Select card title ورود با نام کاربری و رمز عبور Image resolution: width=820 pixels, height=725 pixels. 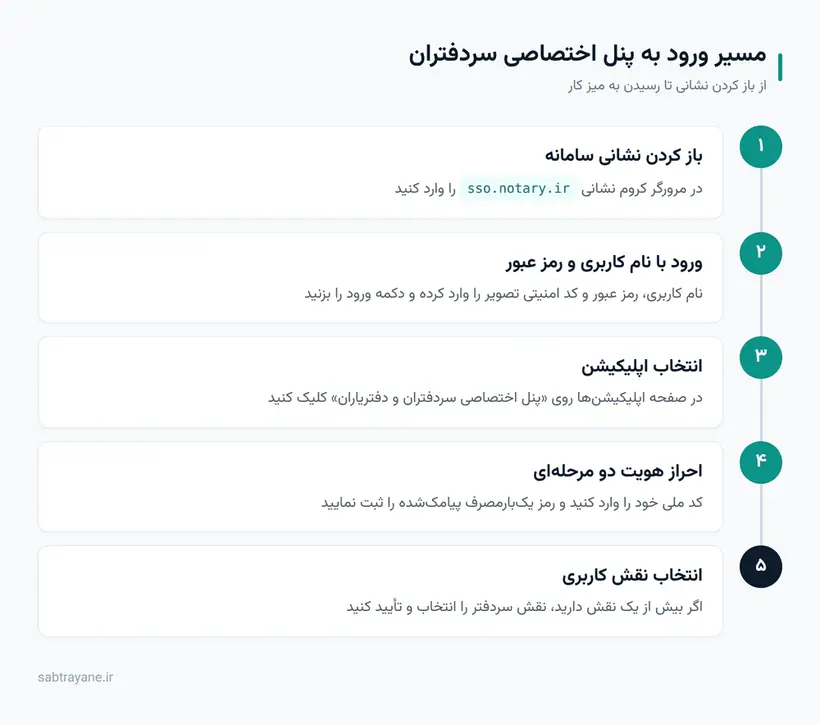tap(604, 262)
